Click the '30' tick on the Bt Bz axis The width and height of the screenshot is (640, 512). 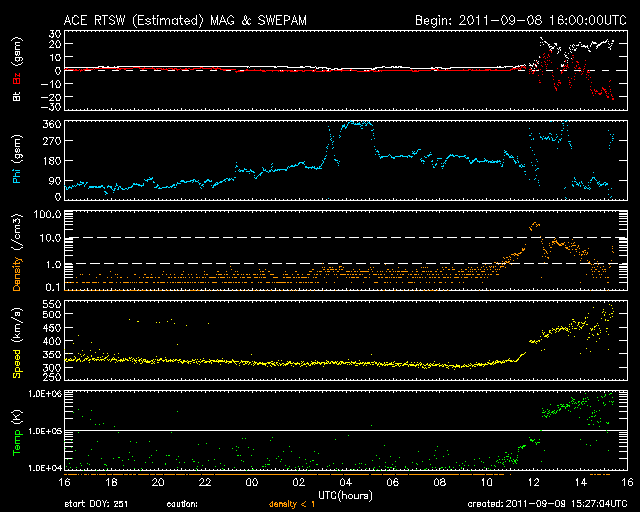click(55, 34)
